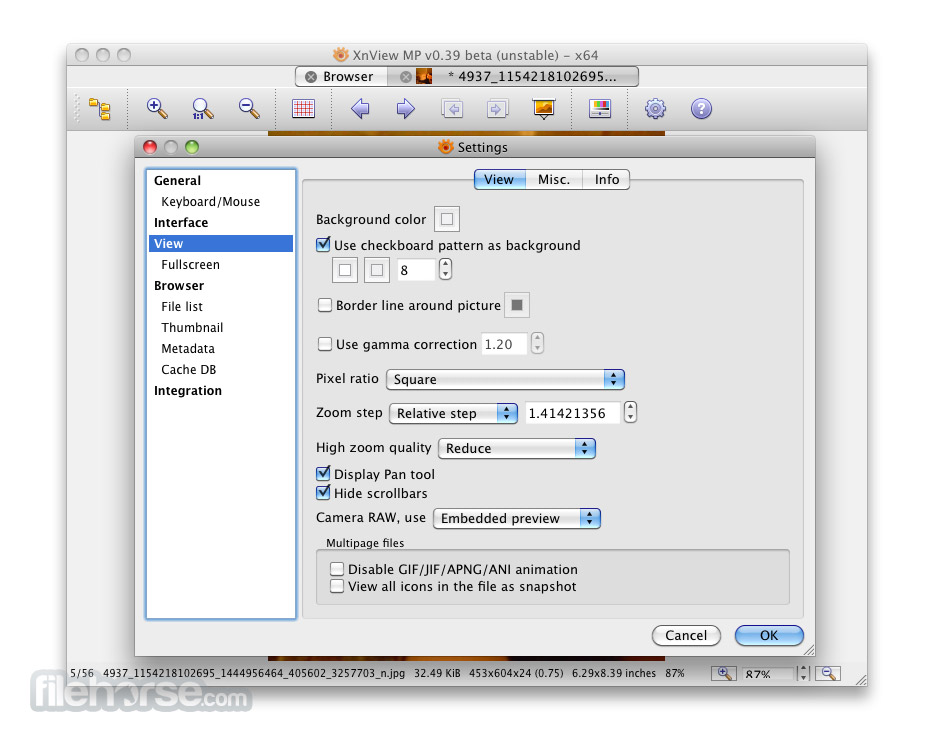Click status bar zoom out icon

828,673
